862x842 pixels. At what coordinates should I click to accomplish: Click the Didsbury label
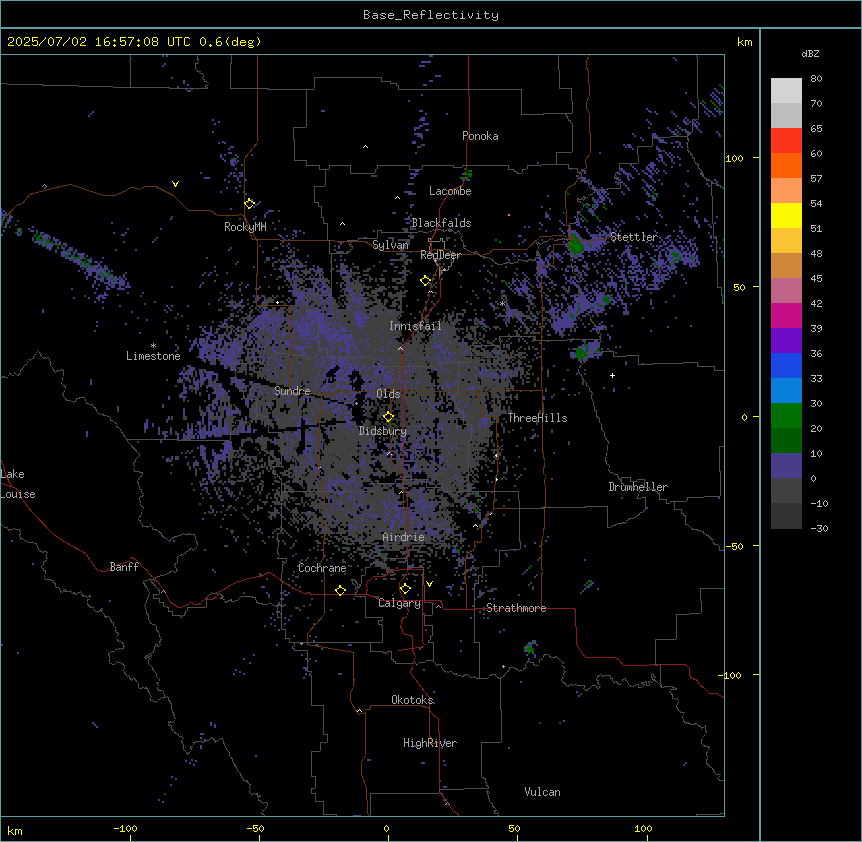coord(383,431)
